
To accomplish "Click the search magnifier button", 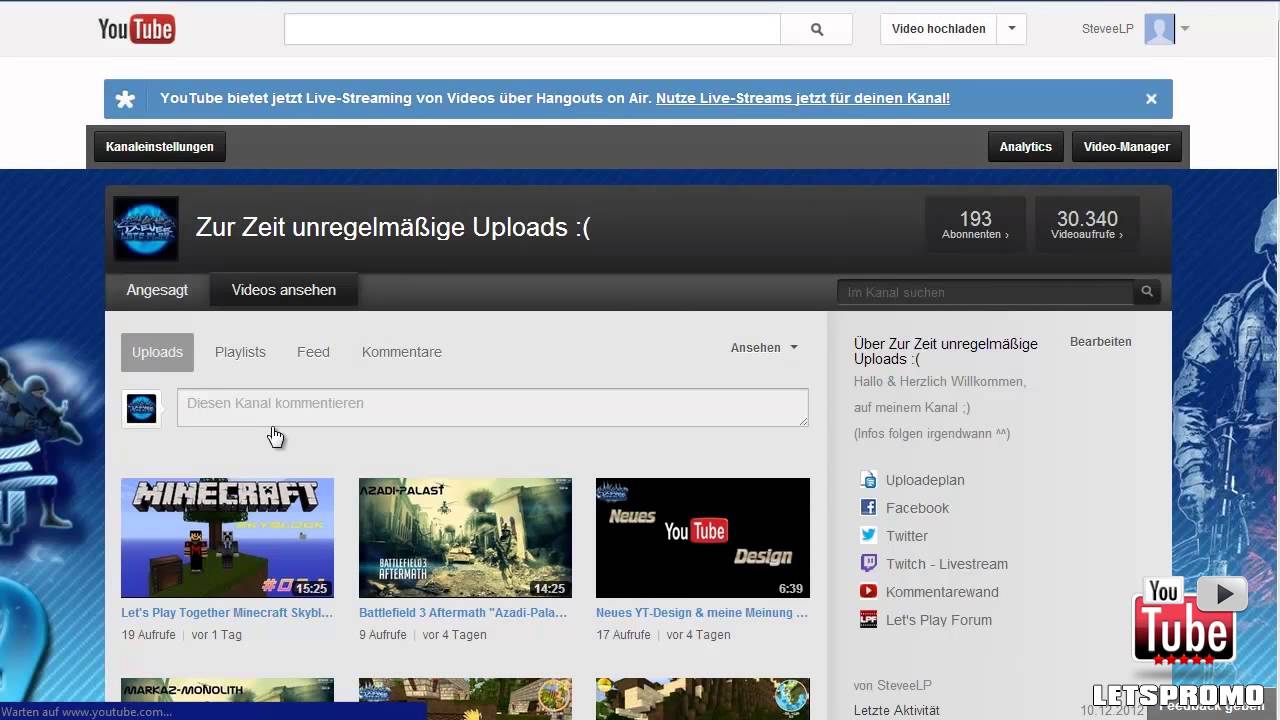I will (817, 29).
